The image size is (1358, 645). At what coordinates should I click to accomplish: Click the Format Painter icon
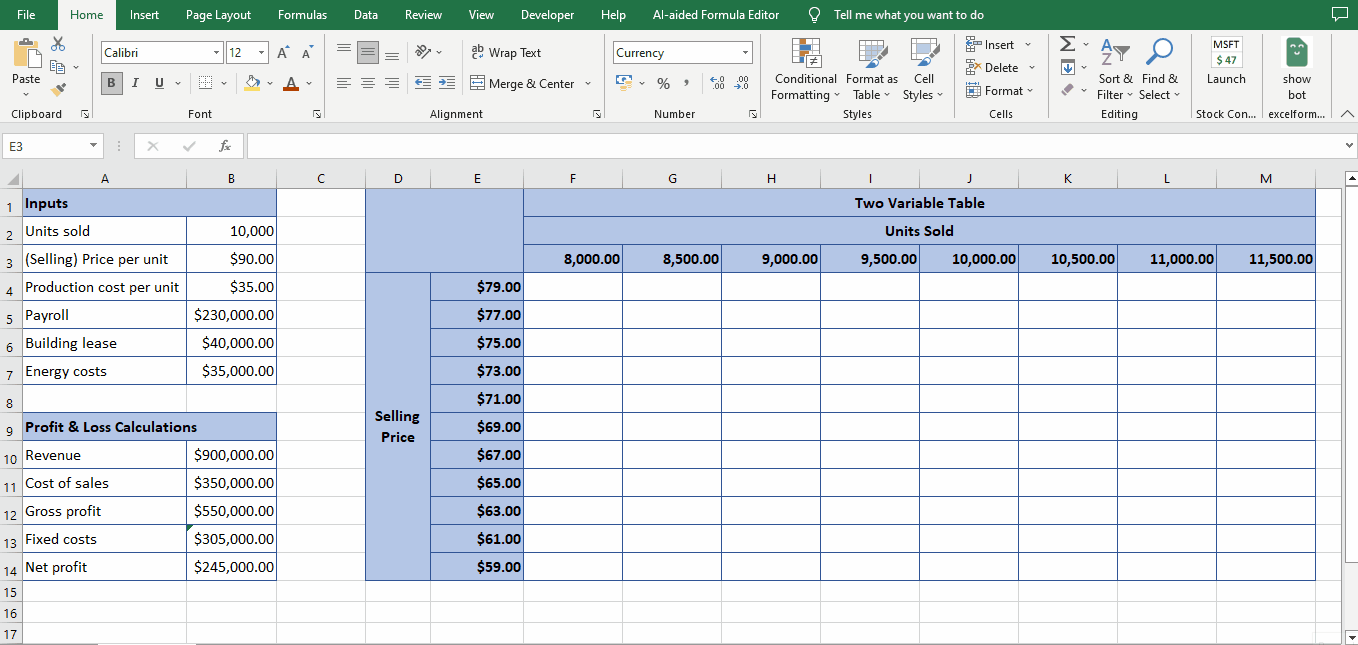pos(58,91)
